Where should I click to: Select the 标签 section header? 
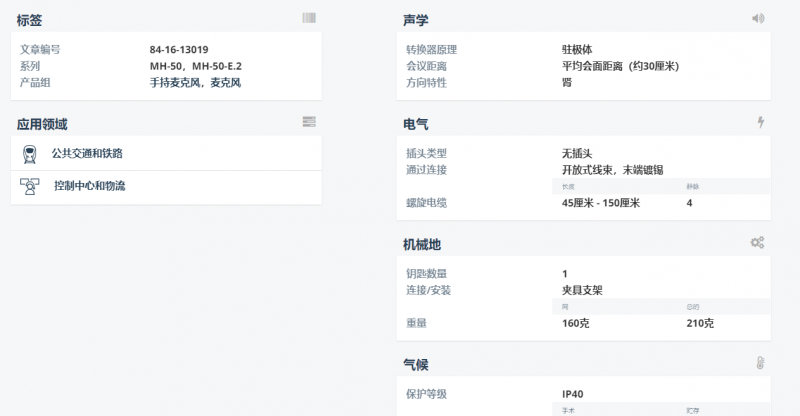(x=29, y=20)
